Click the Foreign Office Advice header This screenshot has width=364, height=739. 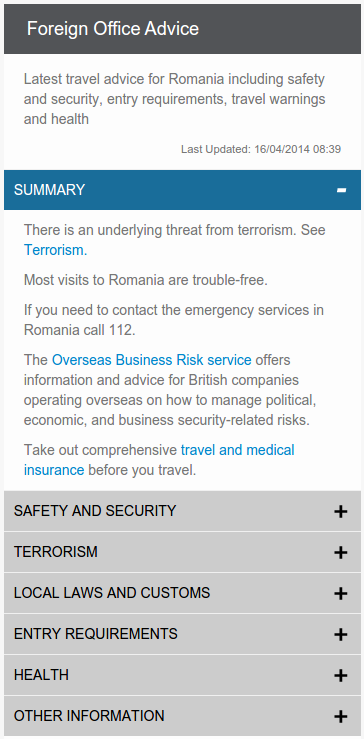pyautogui.click(x=113, y=29)
